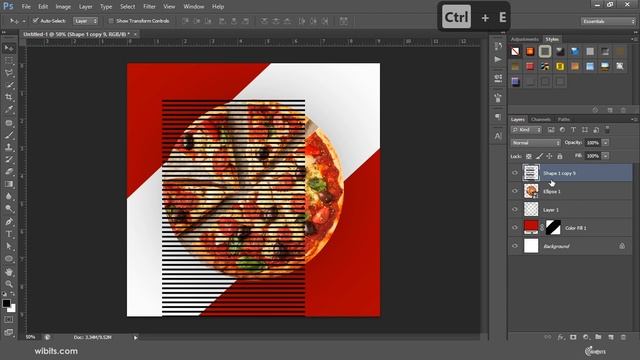640x360 pixels.
Task: Select the Gradient tool
Action: tap(9, 184)
